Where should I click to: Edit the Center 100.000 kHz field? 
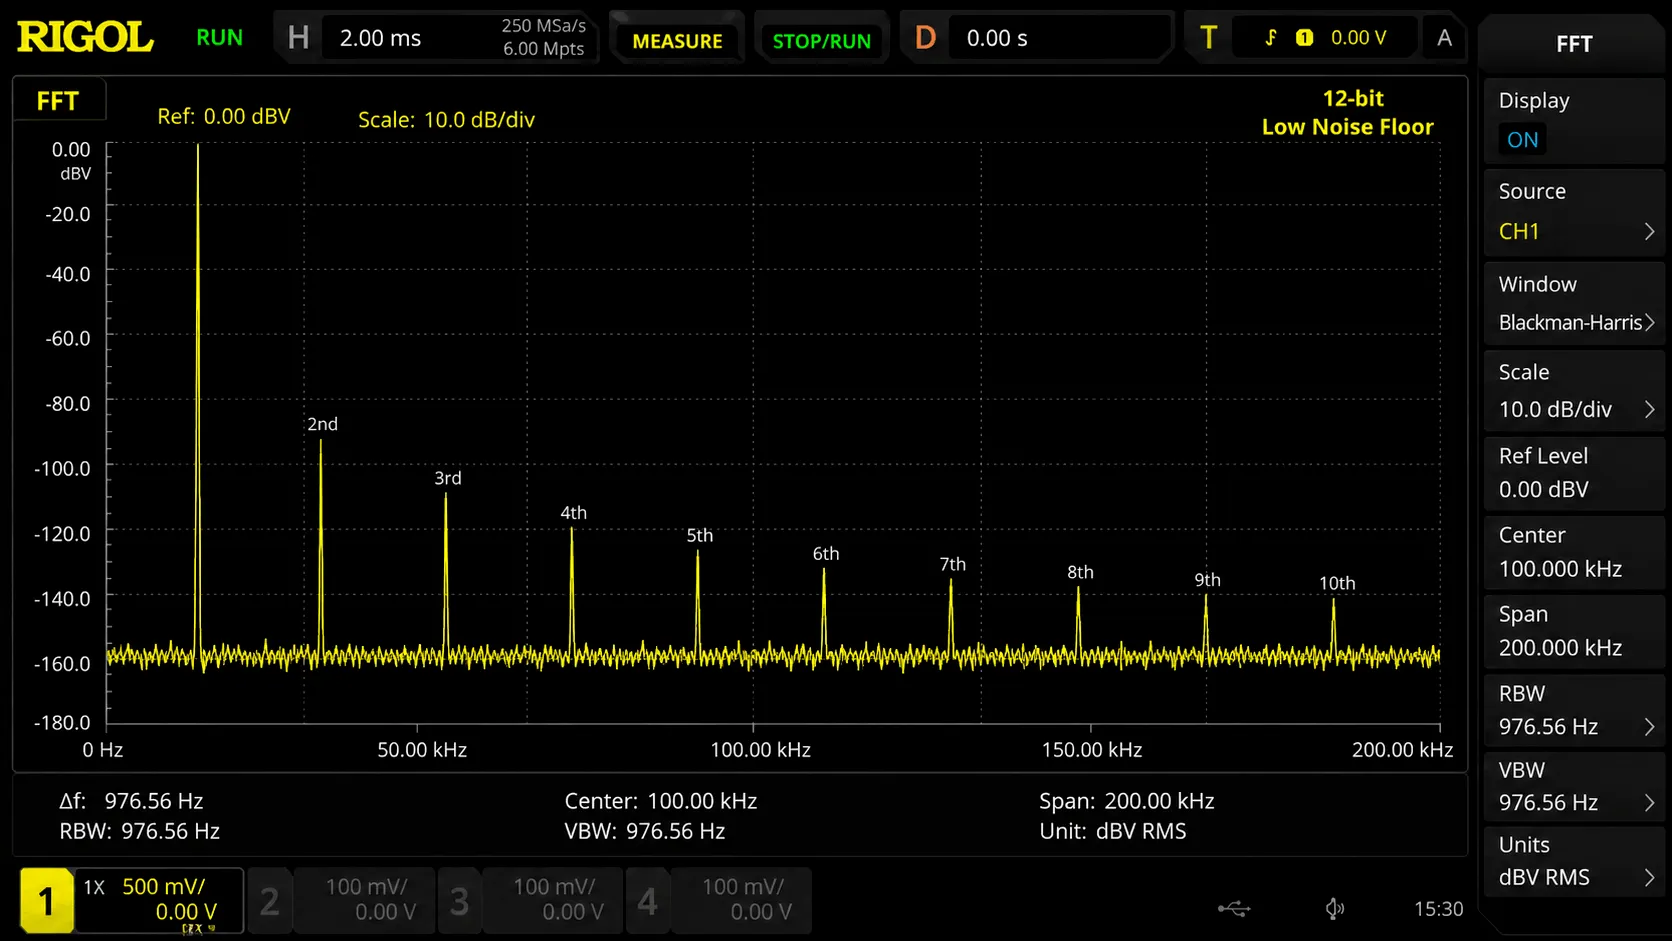(1574, 552)
